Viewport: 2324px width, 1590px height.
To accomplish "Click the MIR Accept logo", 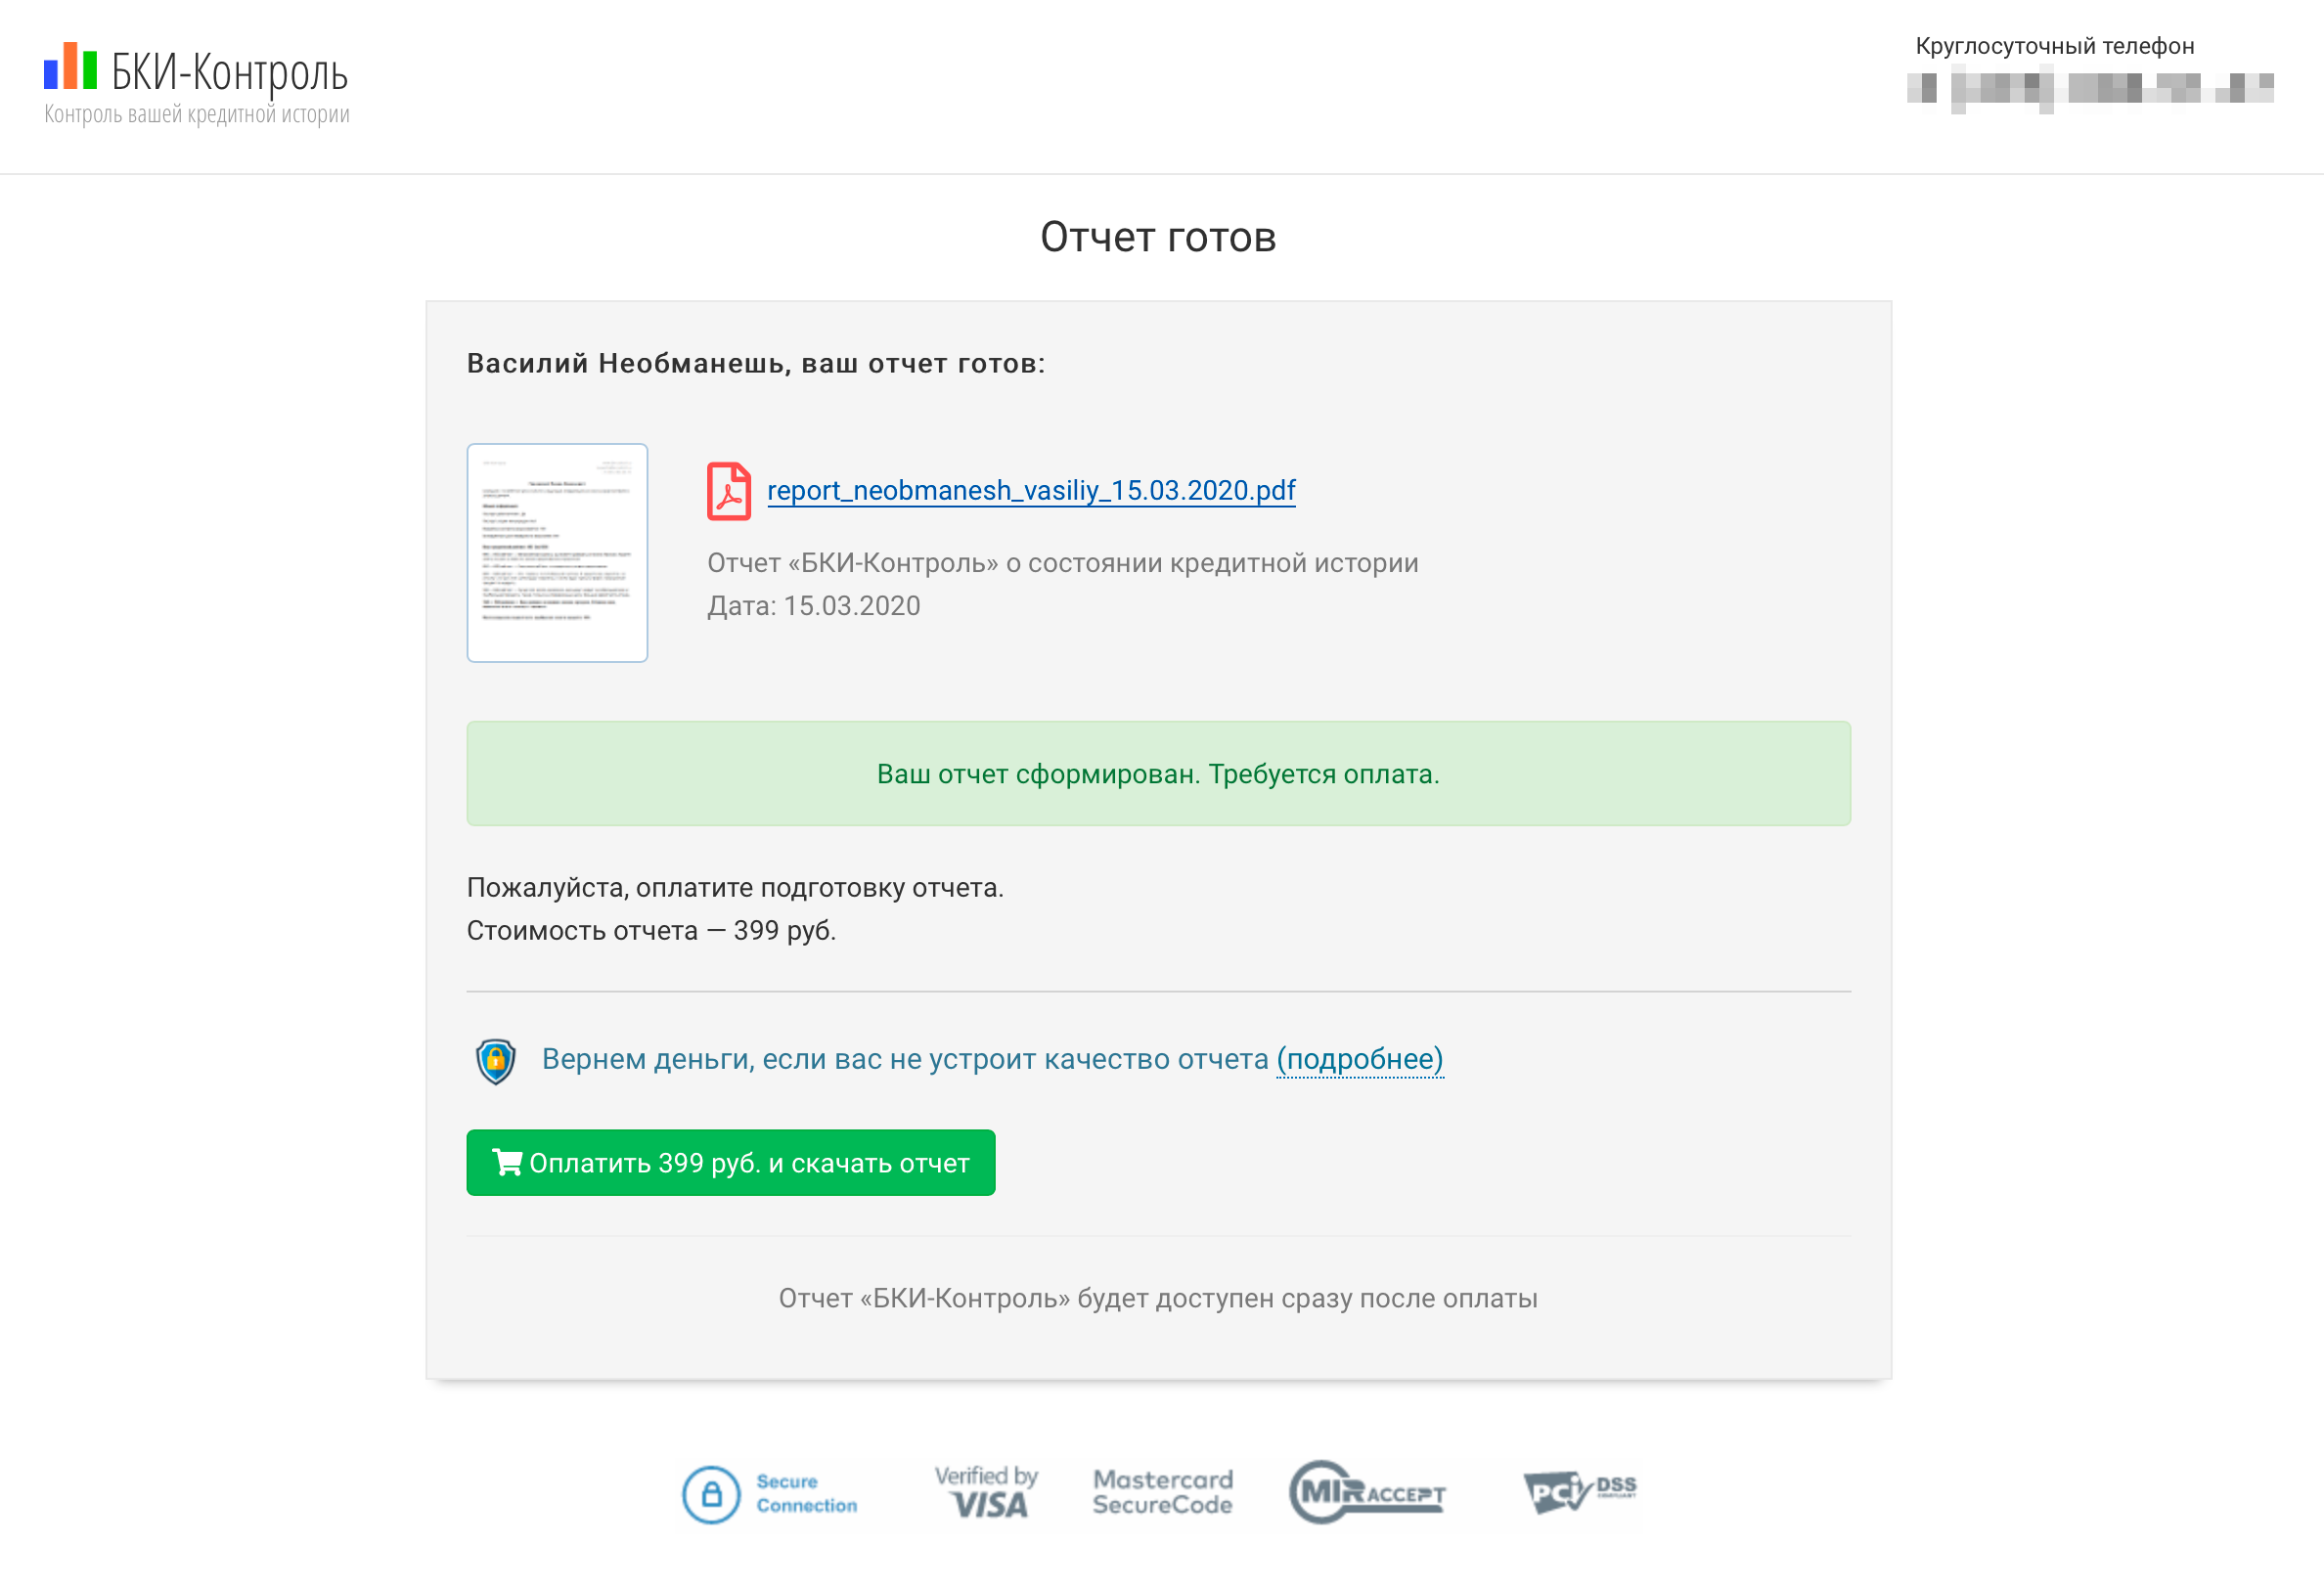I will point(1367,1492).
